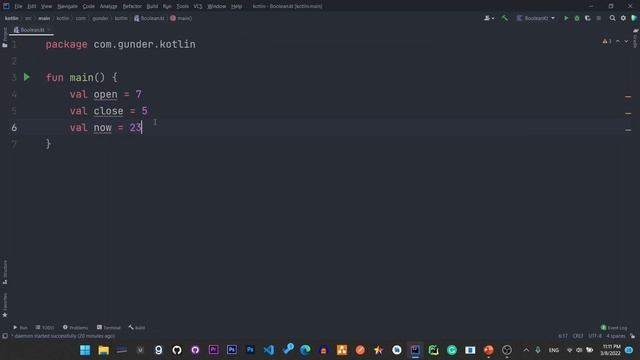Place cursor on the close variable line
This screenshot has width=640, height=360.
[108, 111]
